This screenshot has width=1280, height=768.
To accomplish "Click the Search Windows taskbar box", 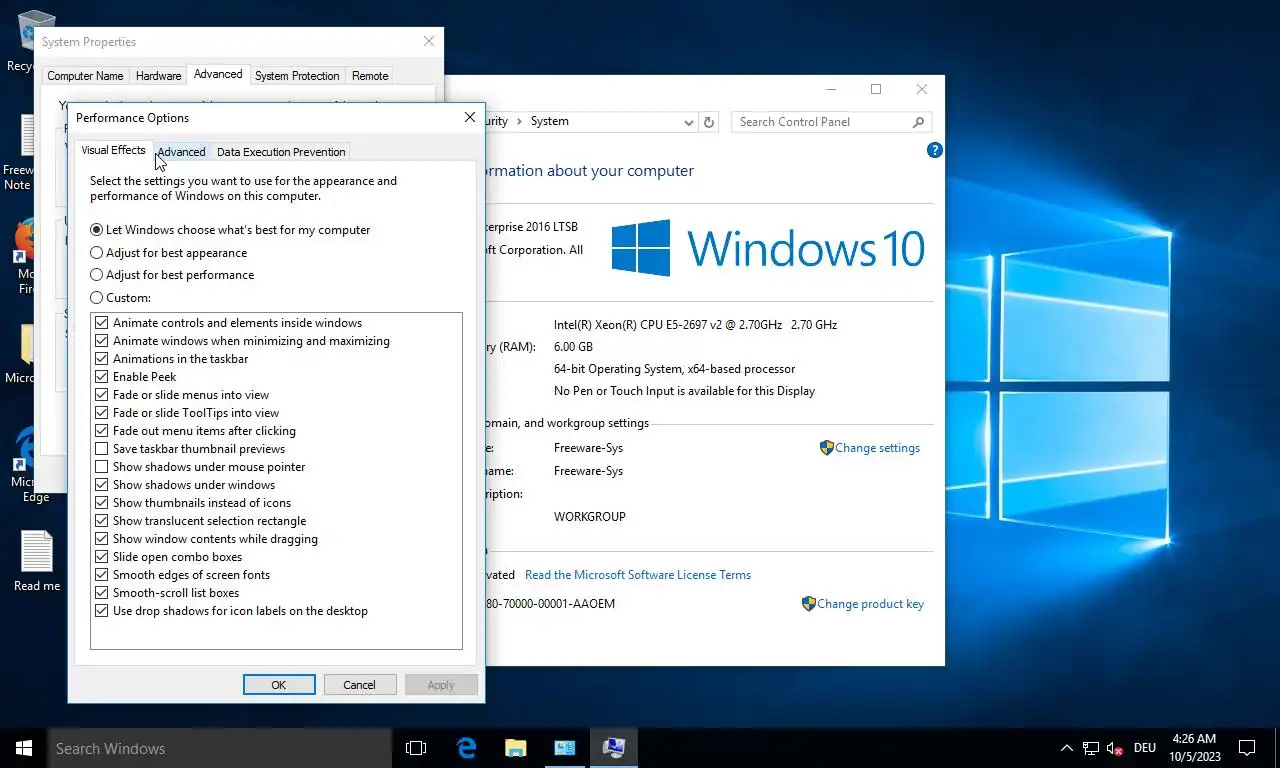I will pos(220,748).
